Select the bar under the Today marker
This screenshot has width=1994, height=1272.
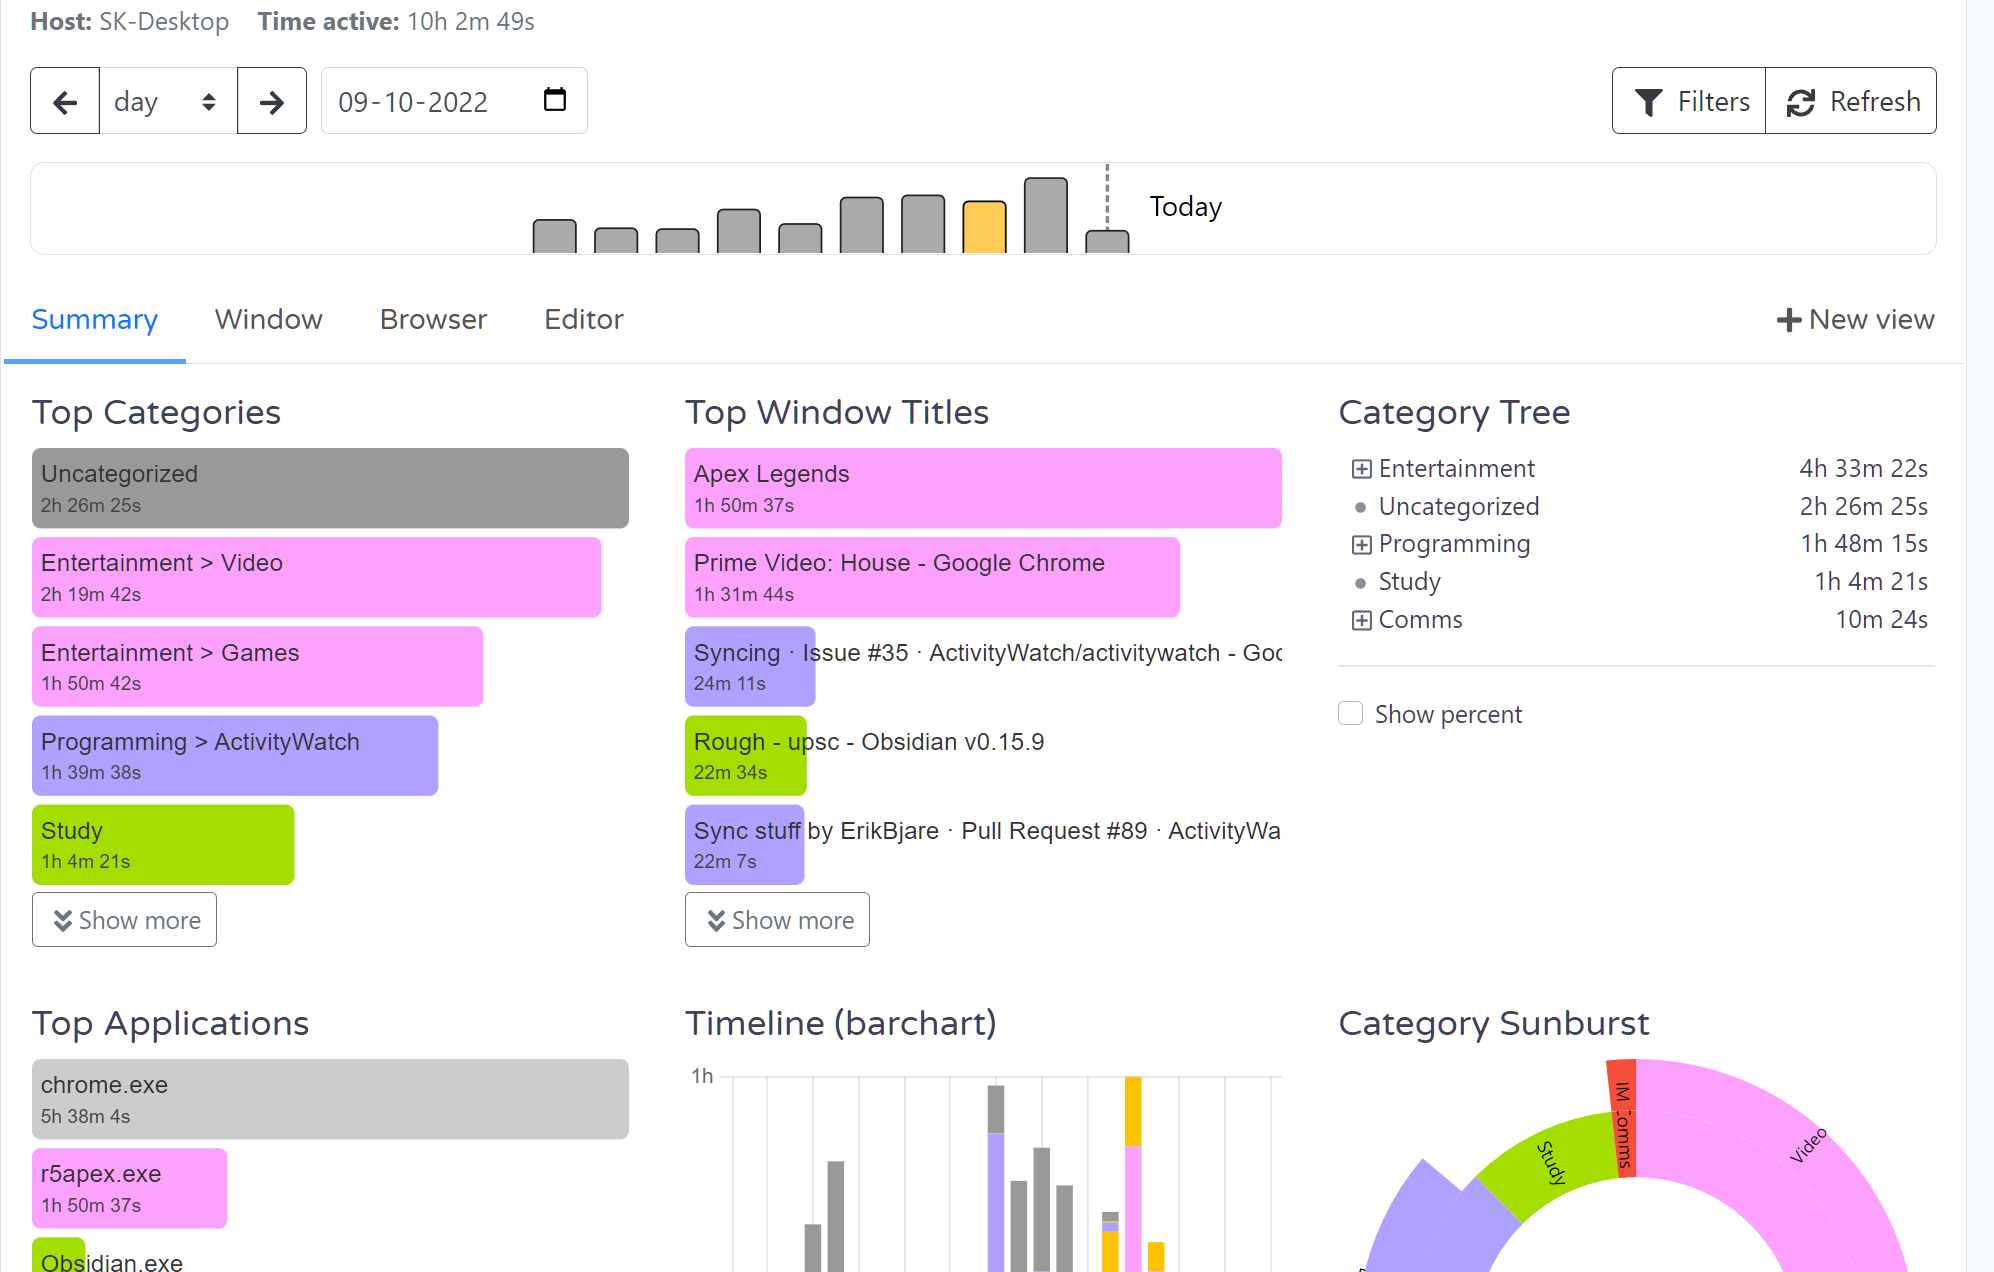tap(1107, 242)
